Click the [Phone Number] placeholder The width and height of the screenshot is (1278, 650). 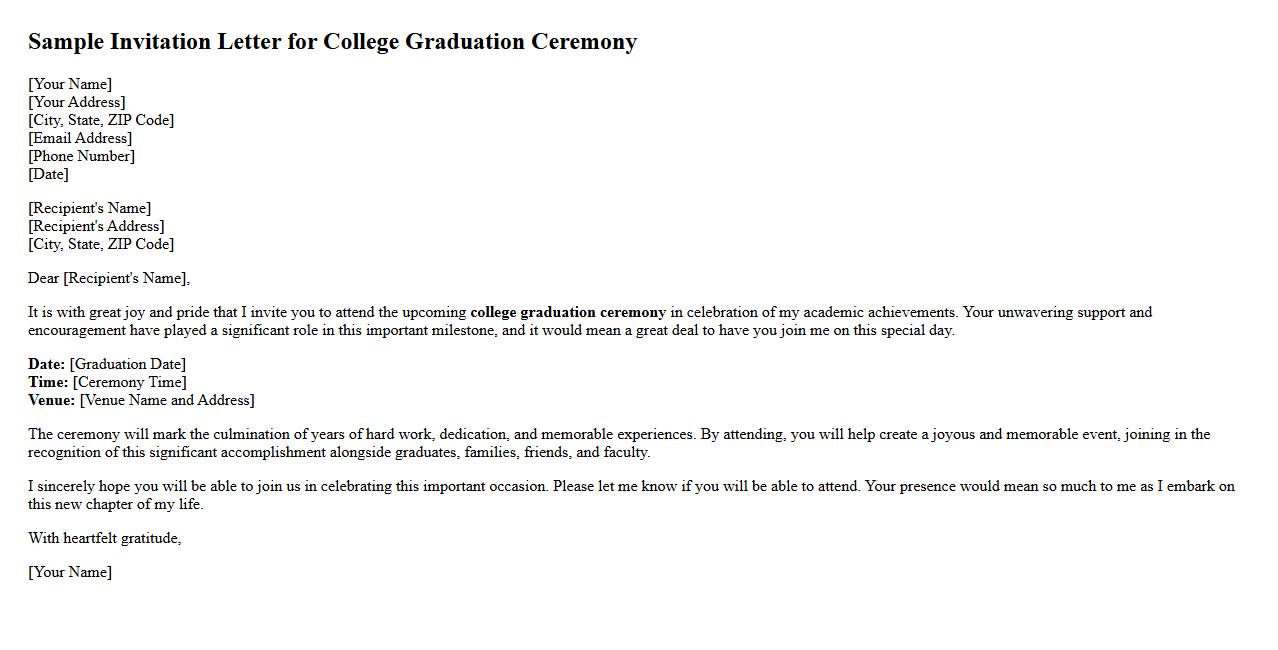point(81,156)
